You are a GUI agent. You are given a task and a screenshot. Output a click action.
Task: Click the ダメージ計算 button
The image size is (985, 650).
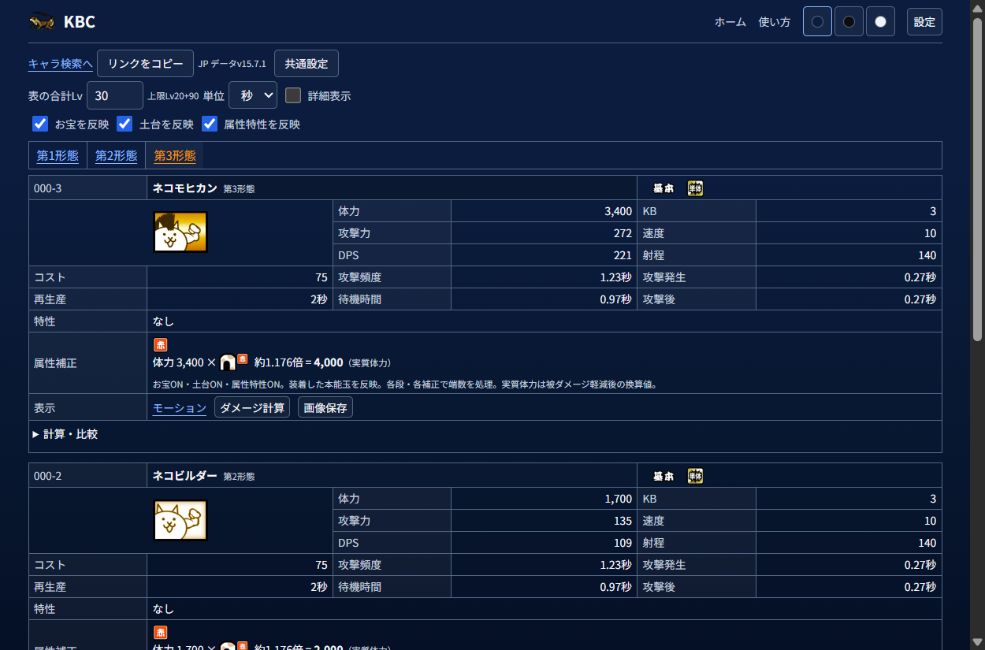click(x=252, y=408)
